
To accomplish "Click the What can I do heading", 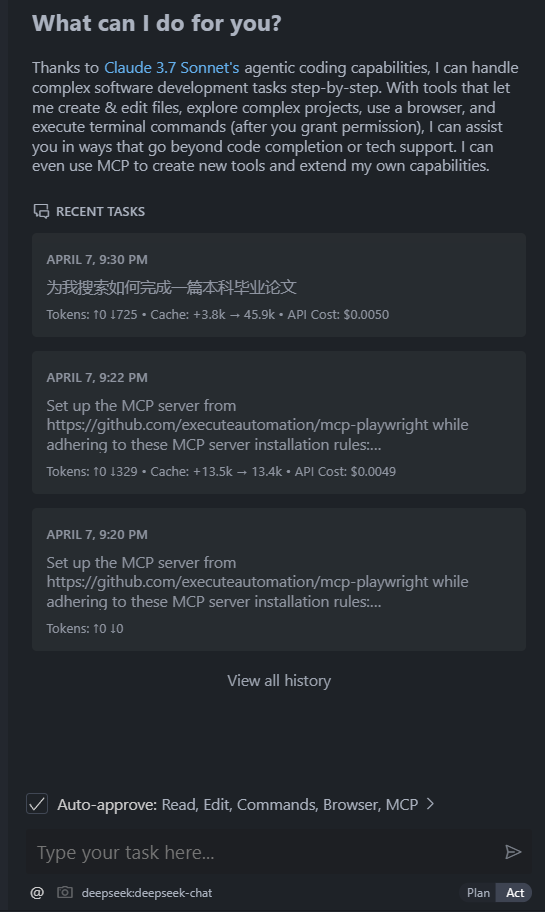I will [x=157, y=23].
